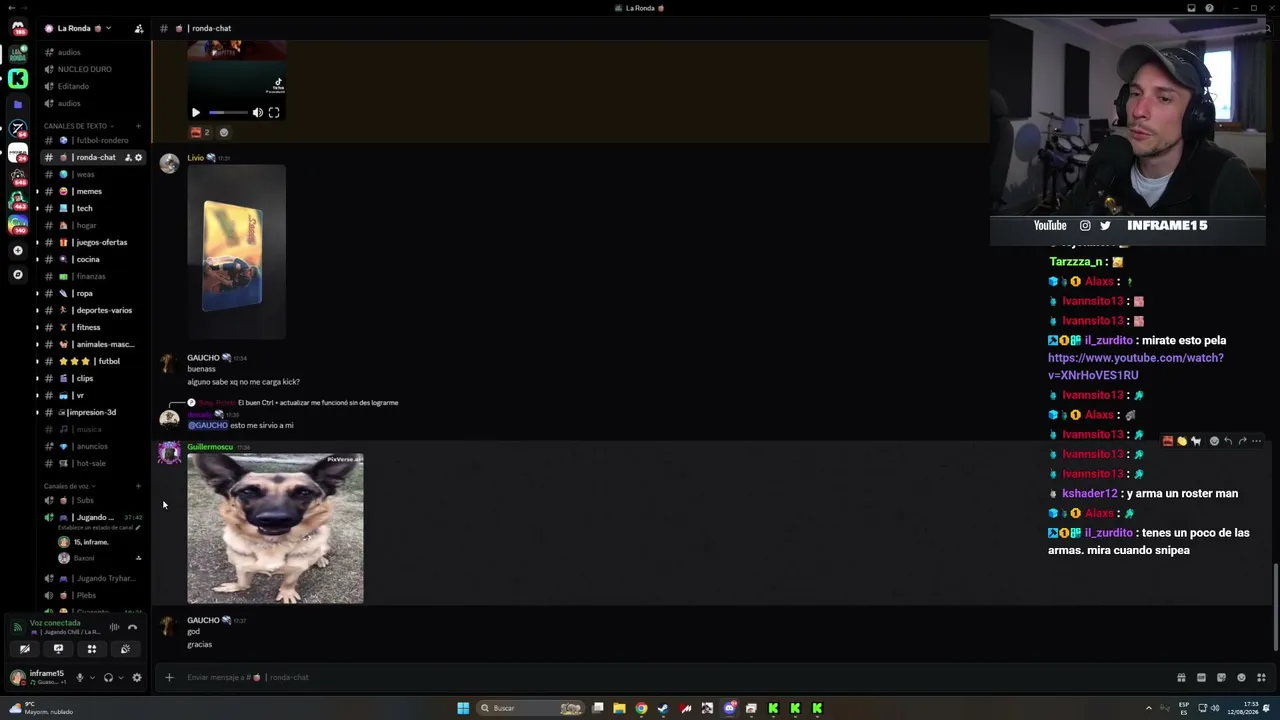
Task: Switch to the tech channel
Action: [94, 208]
